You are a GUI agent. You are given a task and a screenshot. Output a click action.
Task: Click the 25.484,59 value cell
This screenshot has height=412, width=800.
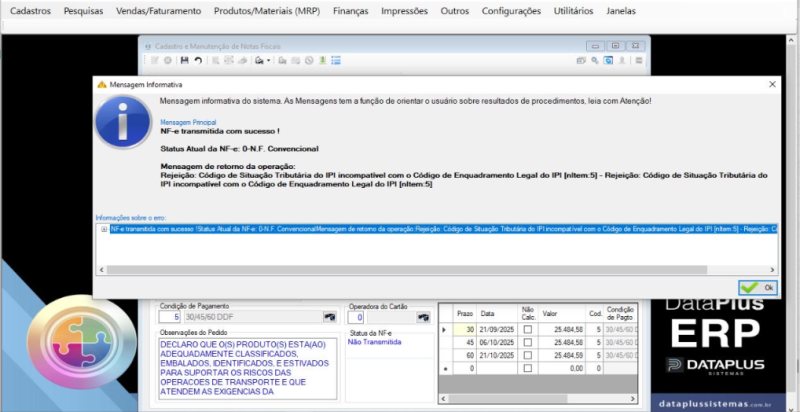(x=562, y=355)
